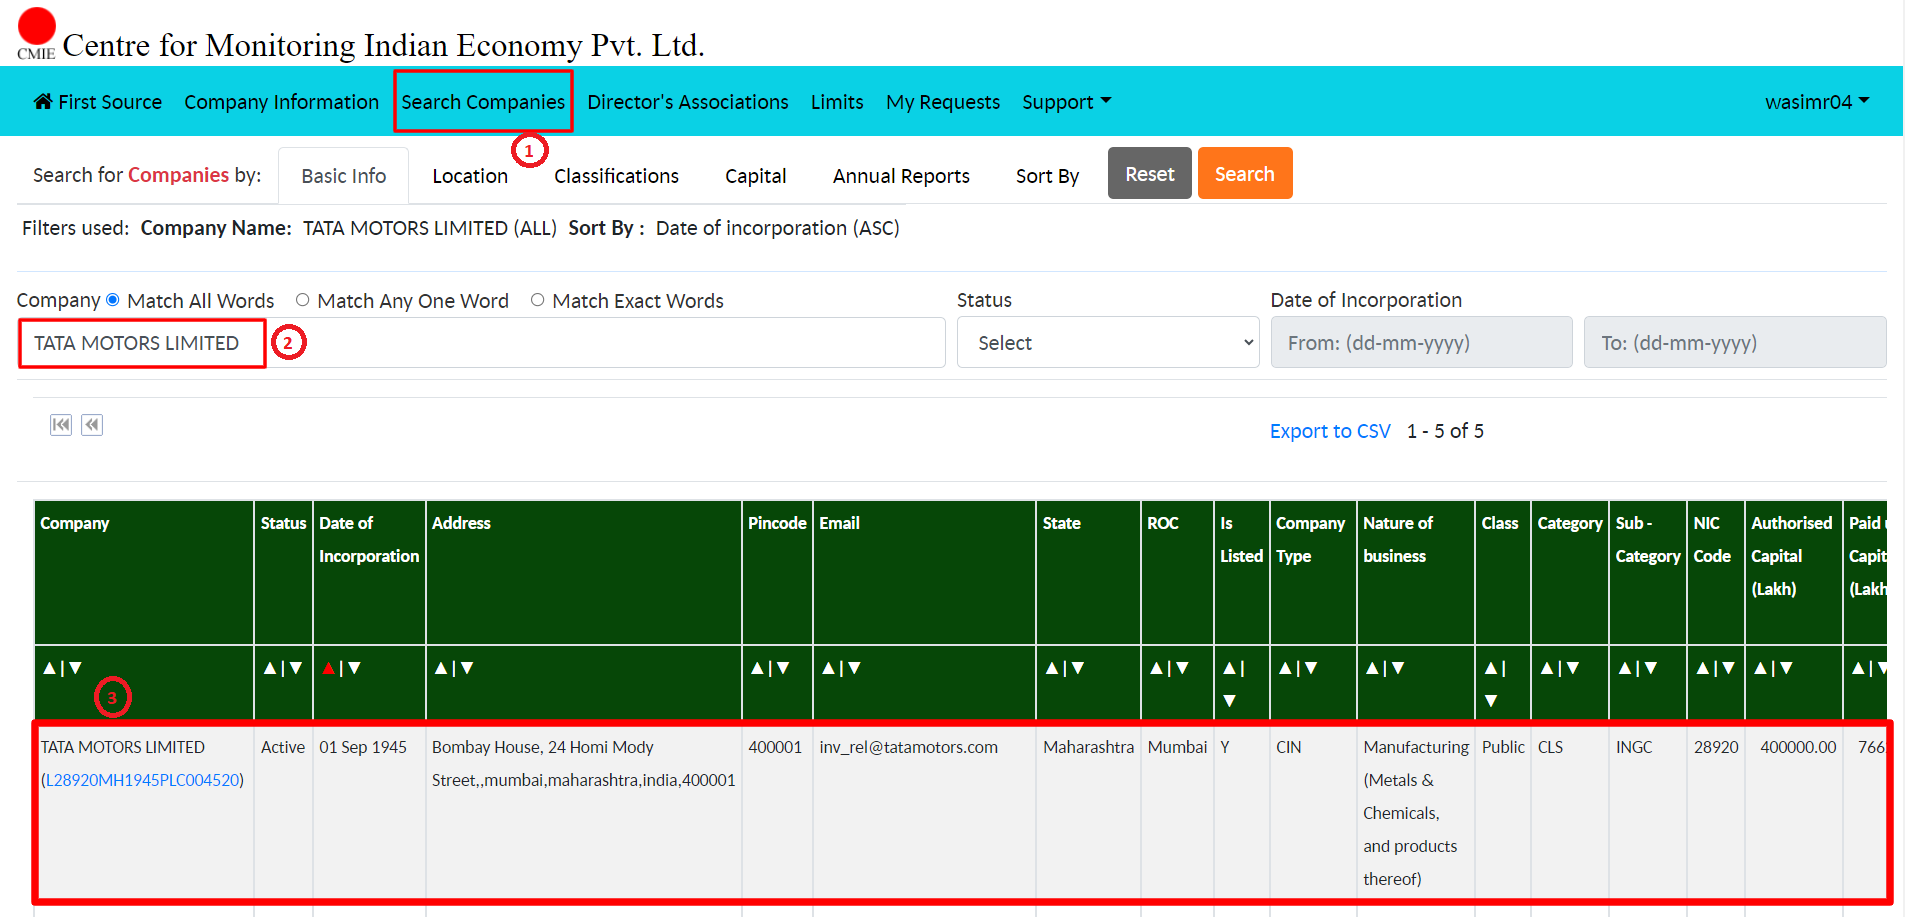Sort Email column descending
Viewport: 1905px width, 917px height.
click(x=854, y=668)
